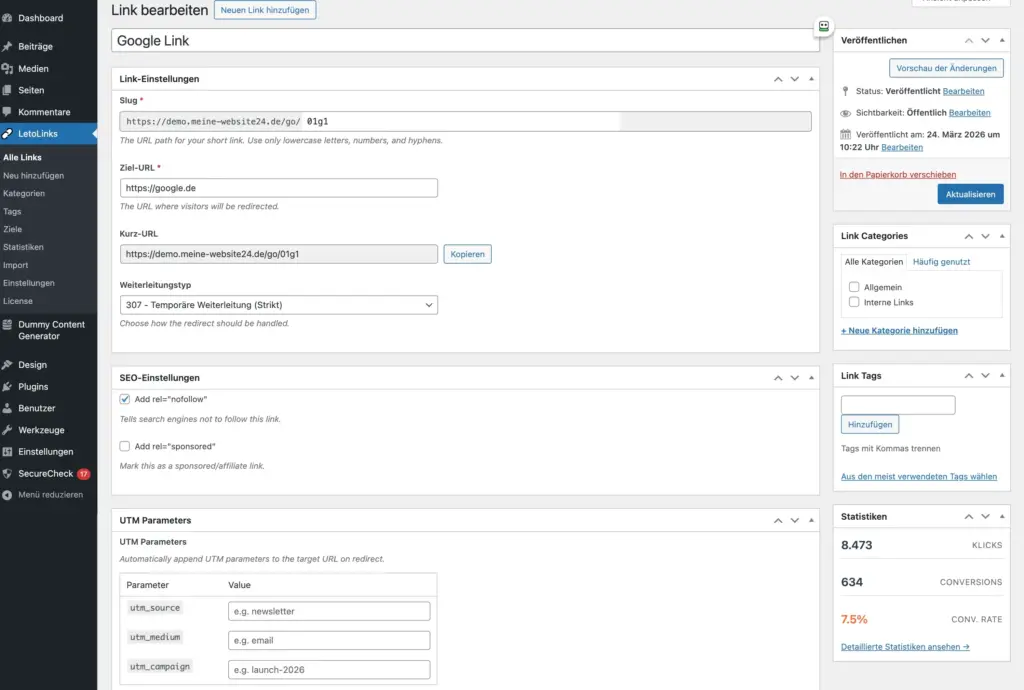
Task: Click the Aktualisieren button
Action: tap(970, 194)
